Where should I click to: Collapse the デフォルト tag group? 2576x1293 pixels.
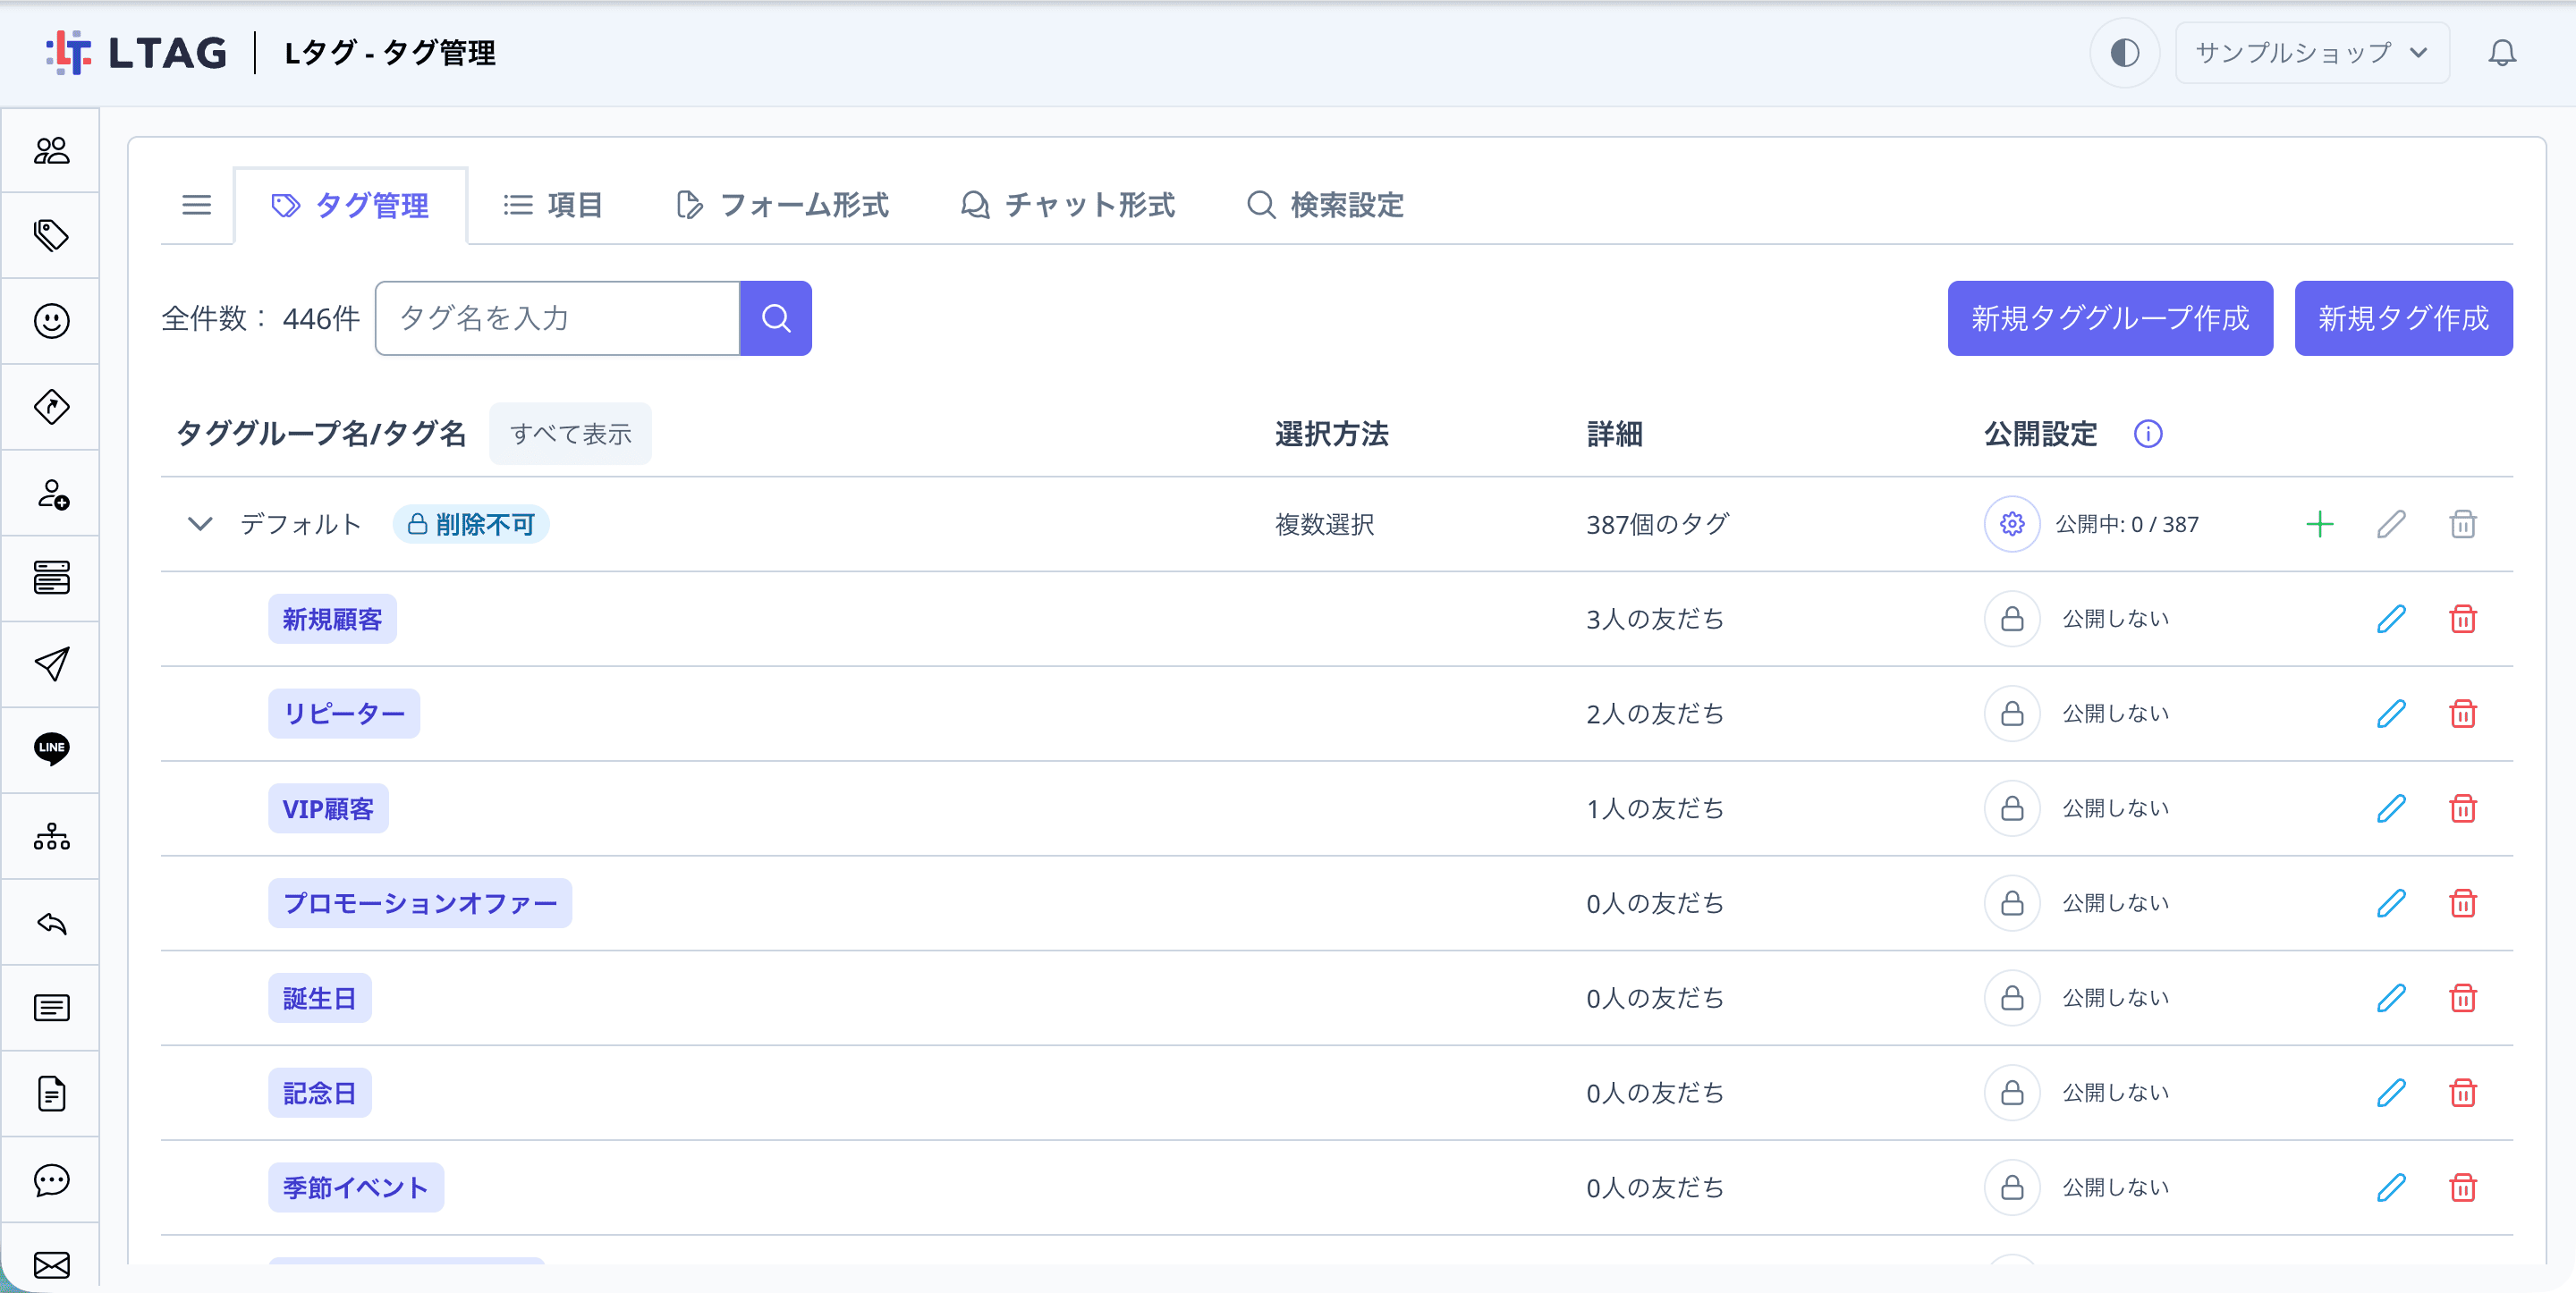[200, 524]
